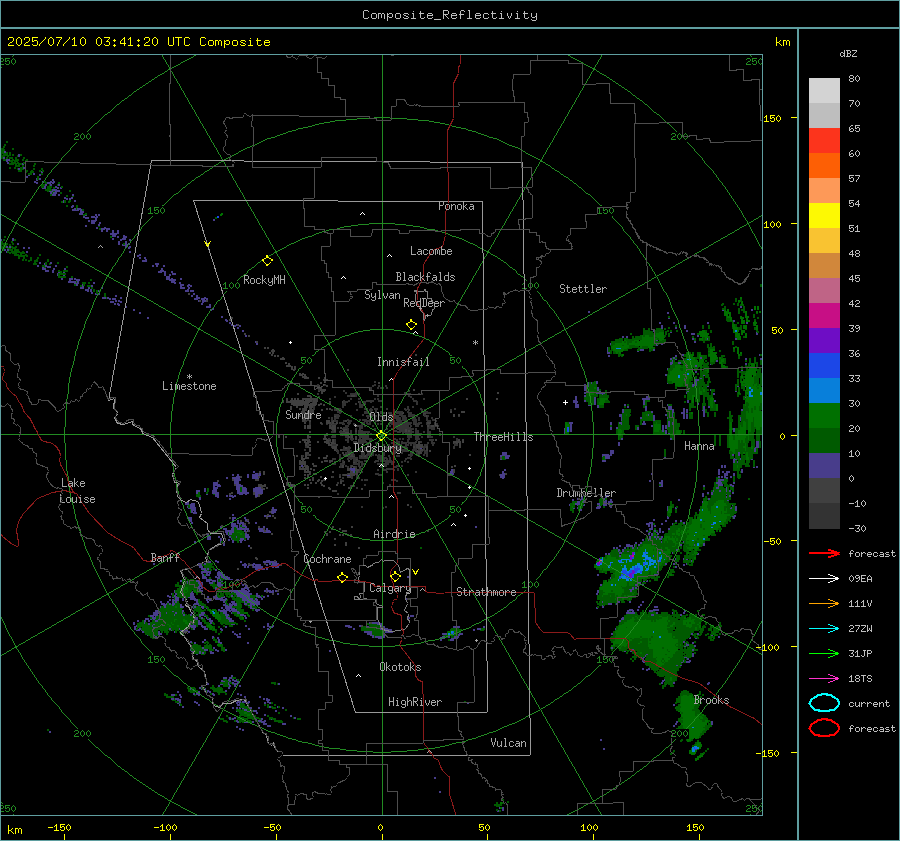
Task: Click the Lake Louise label
Action: (x=77, y=491)
